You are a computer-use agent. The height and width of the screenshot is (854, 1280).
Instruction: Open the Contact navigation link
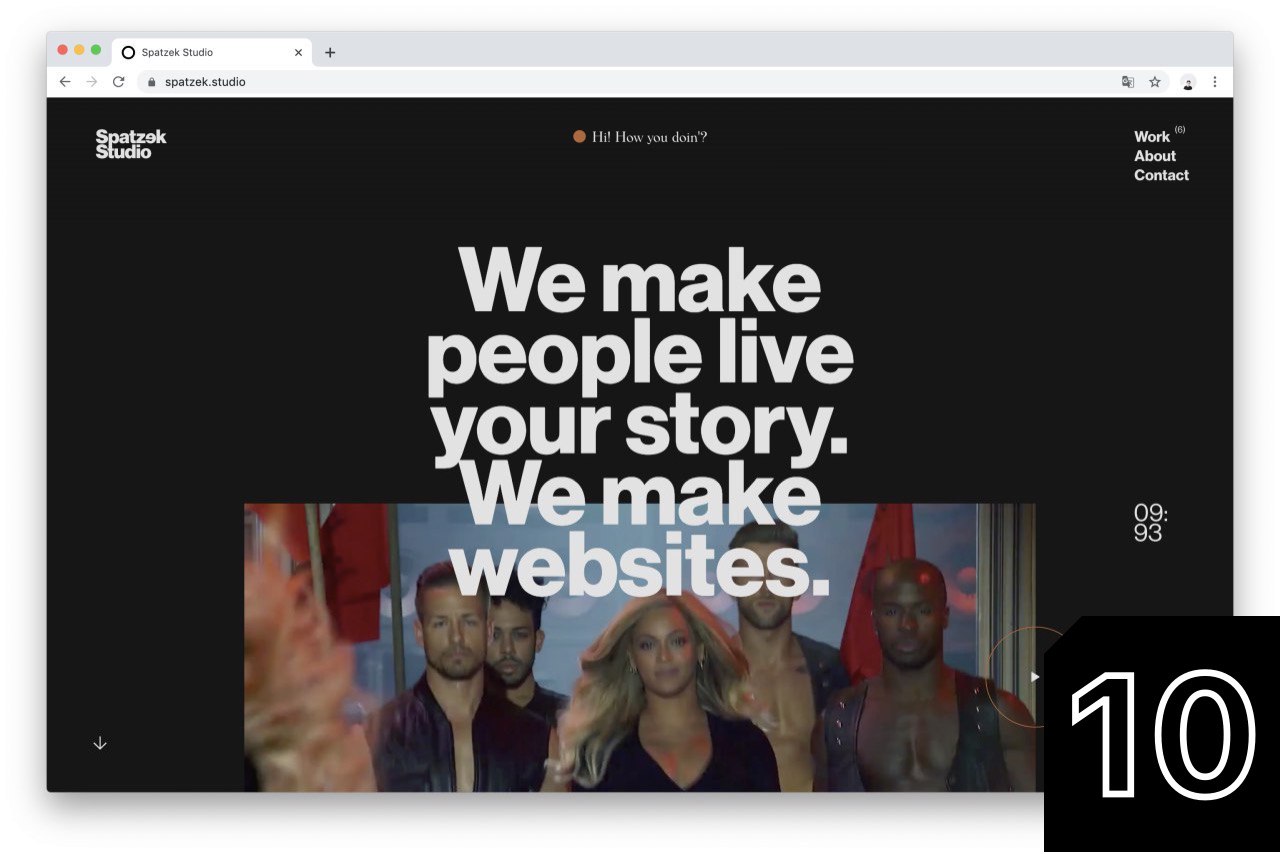point(1161,175)
